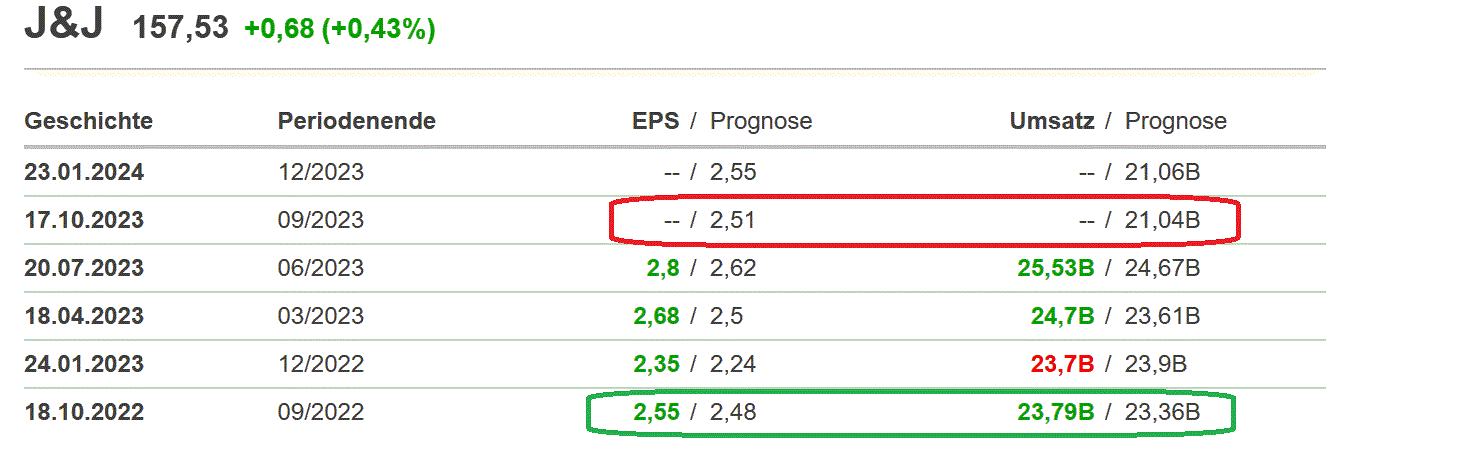Click the +0,68 (+0,43%) price change

coord(339,29)
